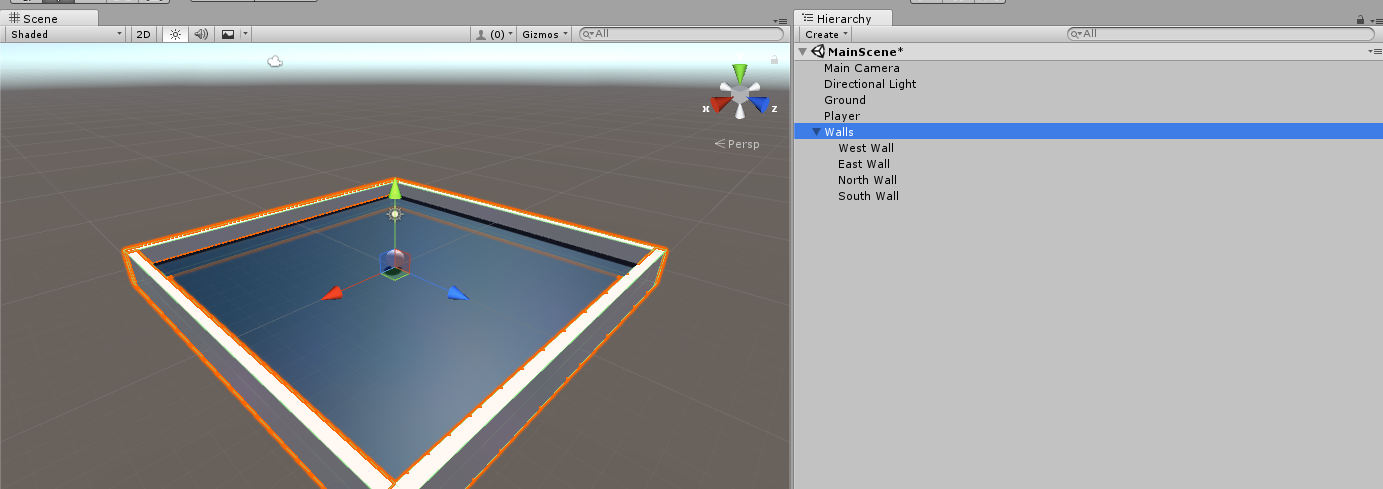1383x489 pixels.
Task: Select Directional Light in Hierarchy
Action: tap(869, 84)
